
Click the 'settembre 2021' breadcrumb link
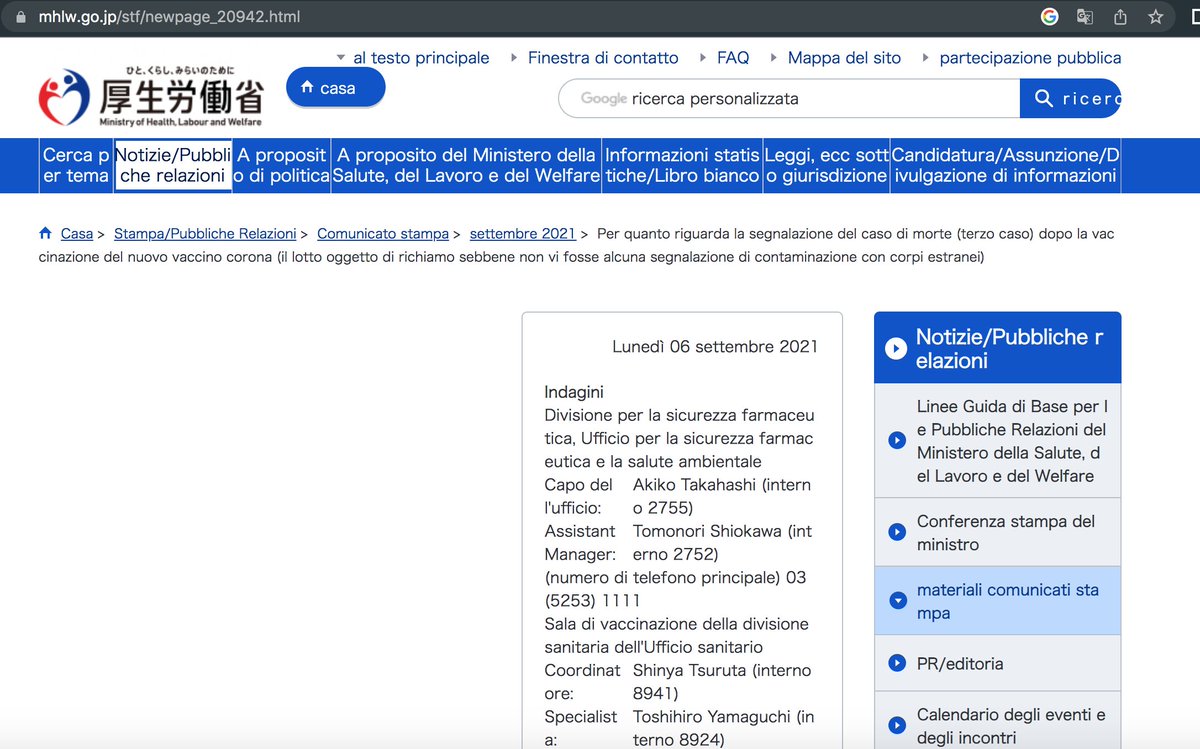tap(522, 233)
